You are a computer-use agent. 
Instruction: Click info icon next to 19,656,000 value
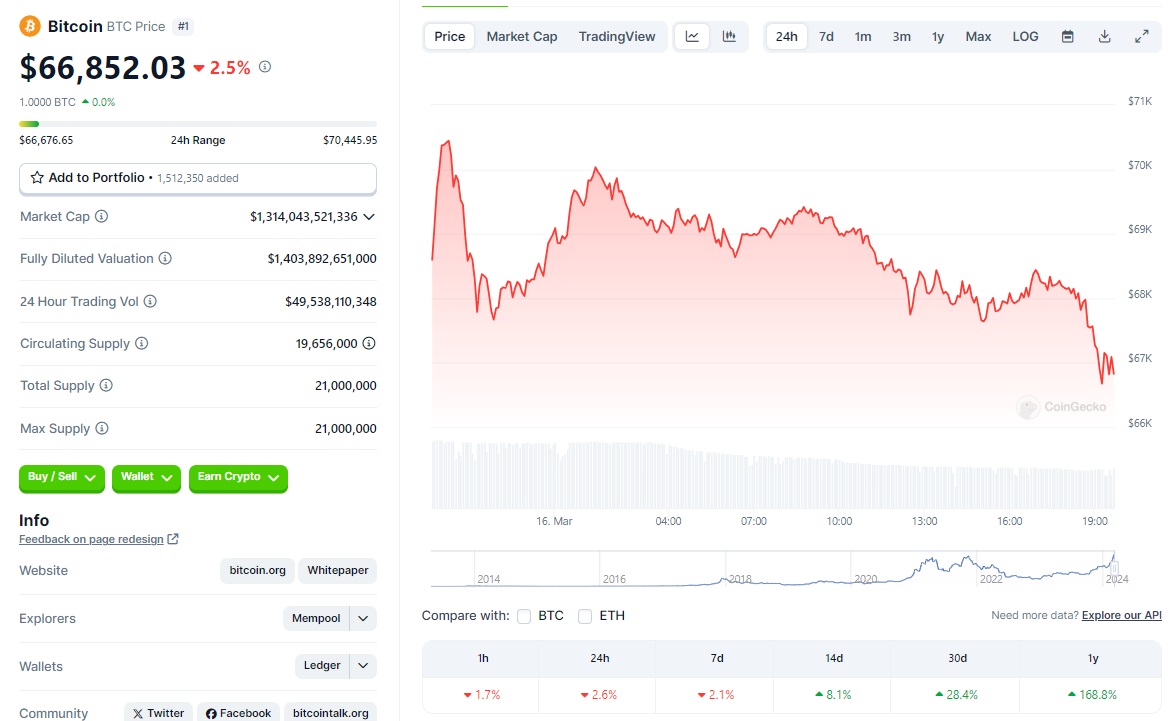point(369,344)
